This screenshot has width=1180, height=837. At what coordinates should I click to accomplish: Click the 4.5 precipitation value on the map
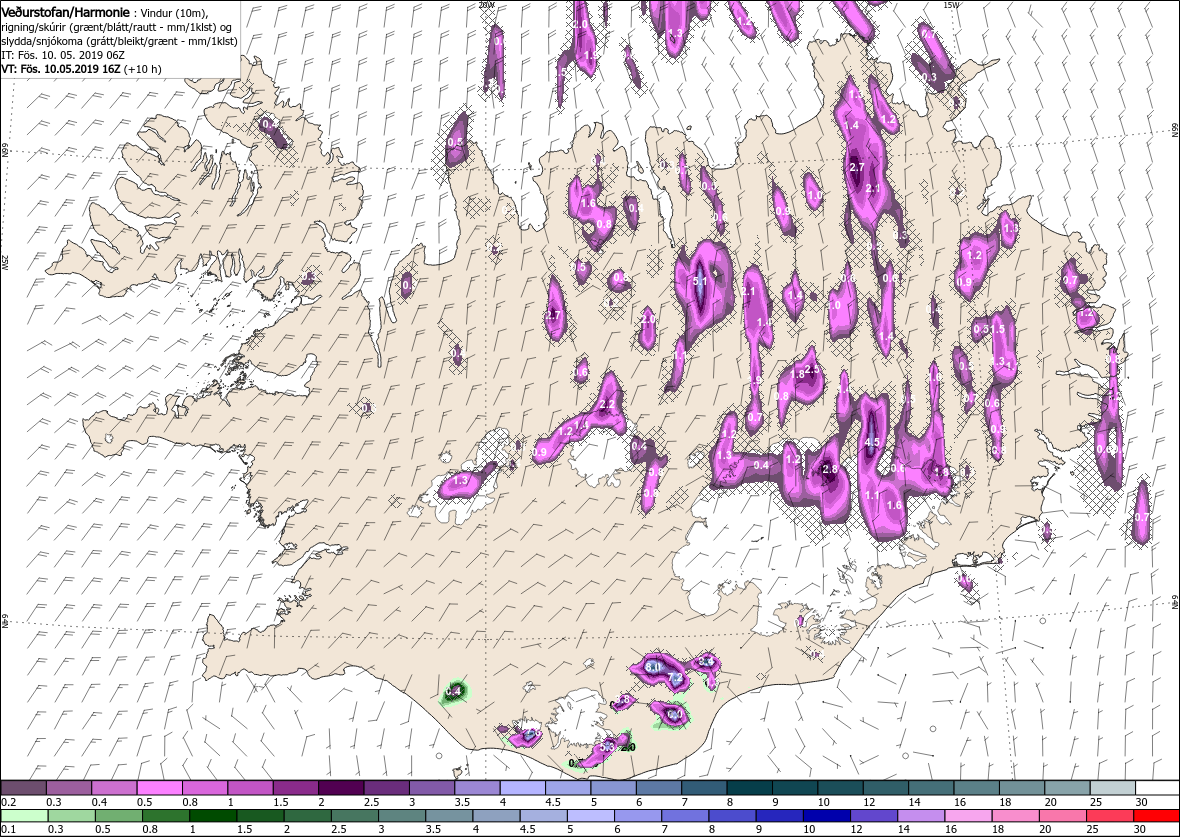(872, 442)
